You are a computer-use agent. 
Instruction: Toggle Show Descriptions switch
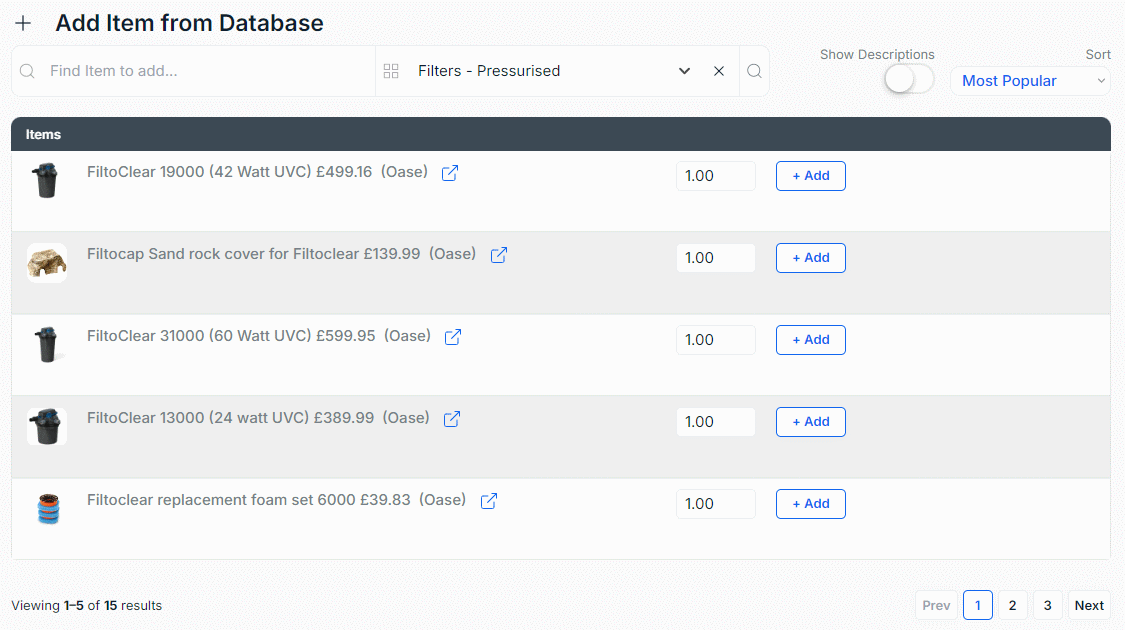pos(909,79)
